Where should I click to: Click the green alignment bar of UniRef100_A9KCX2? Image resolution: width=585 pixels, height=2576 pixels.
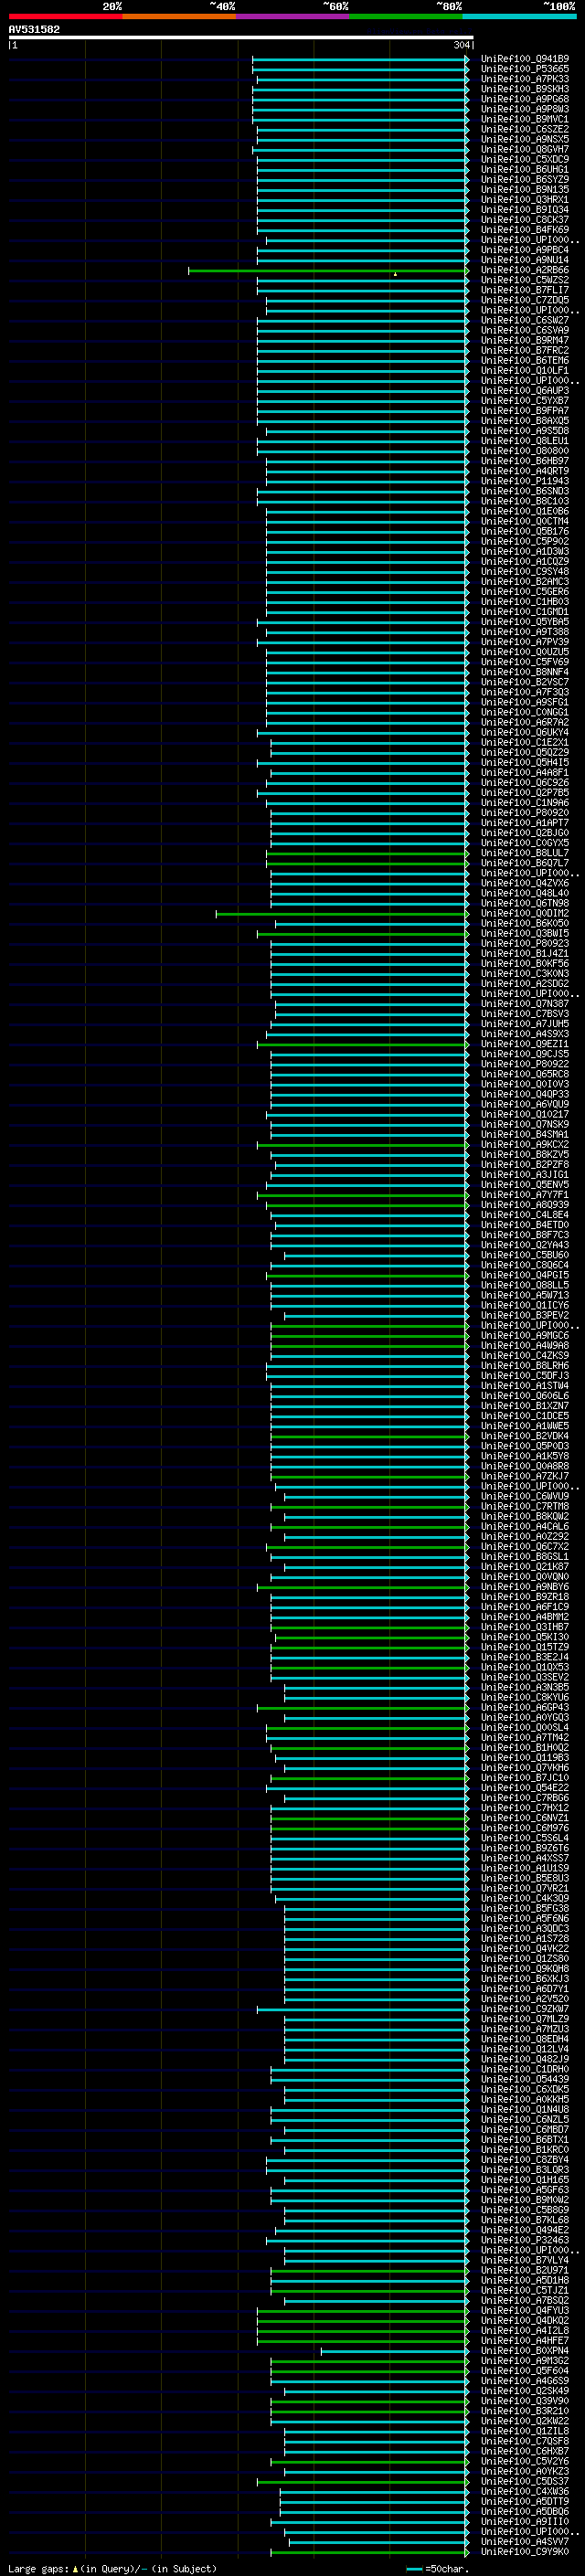(x=362, y=1144)
